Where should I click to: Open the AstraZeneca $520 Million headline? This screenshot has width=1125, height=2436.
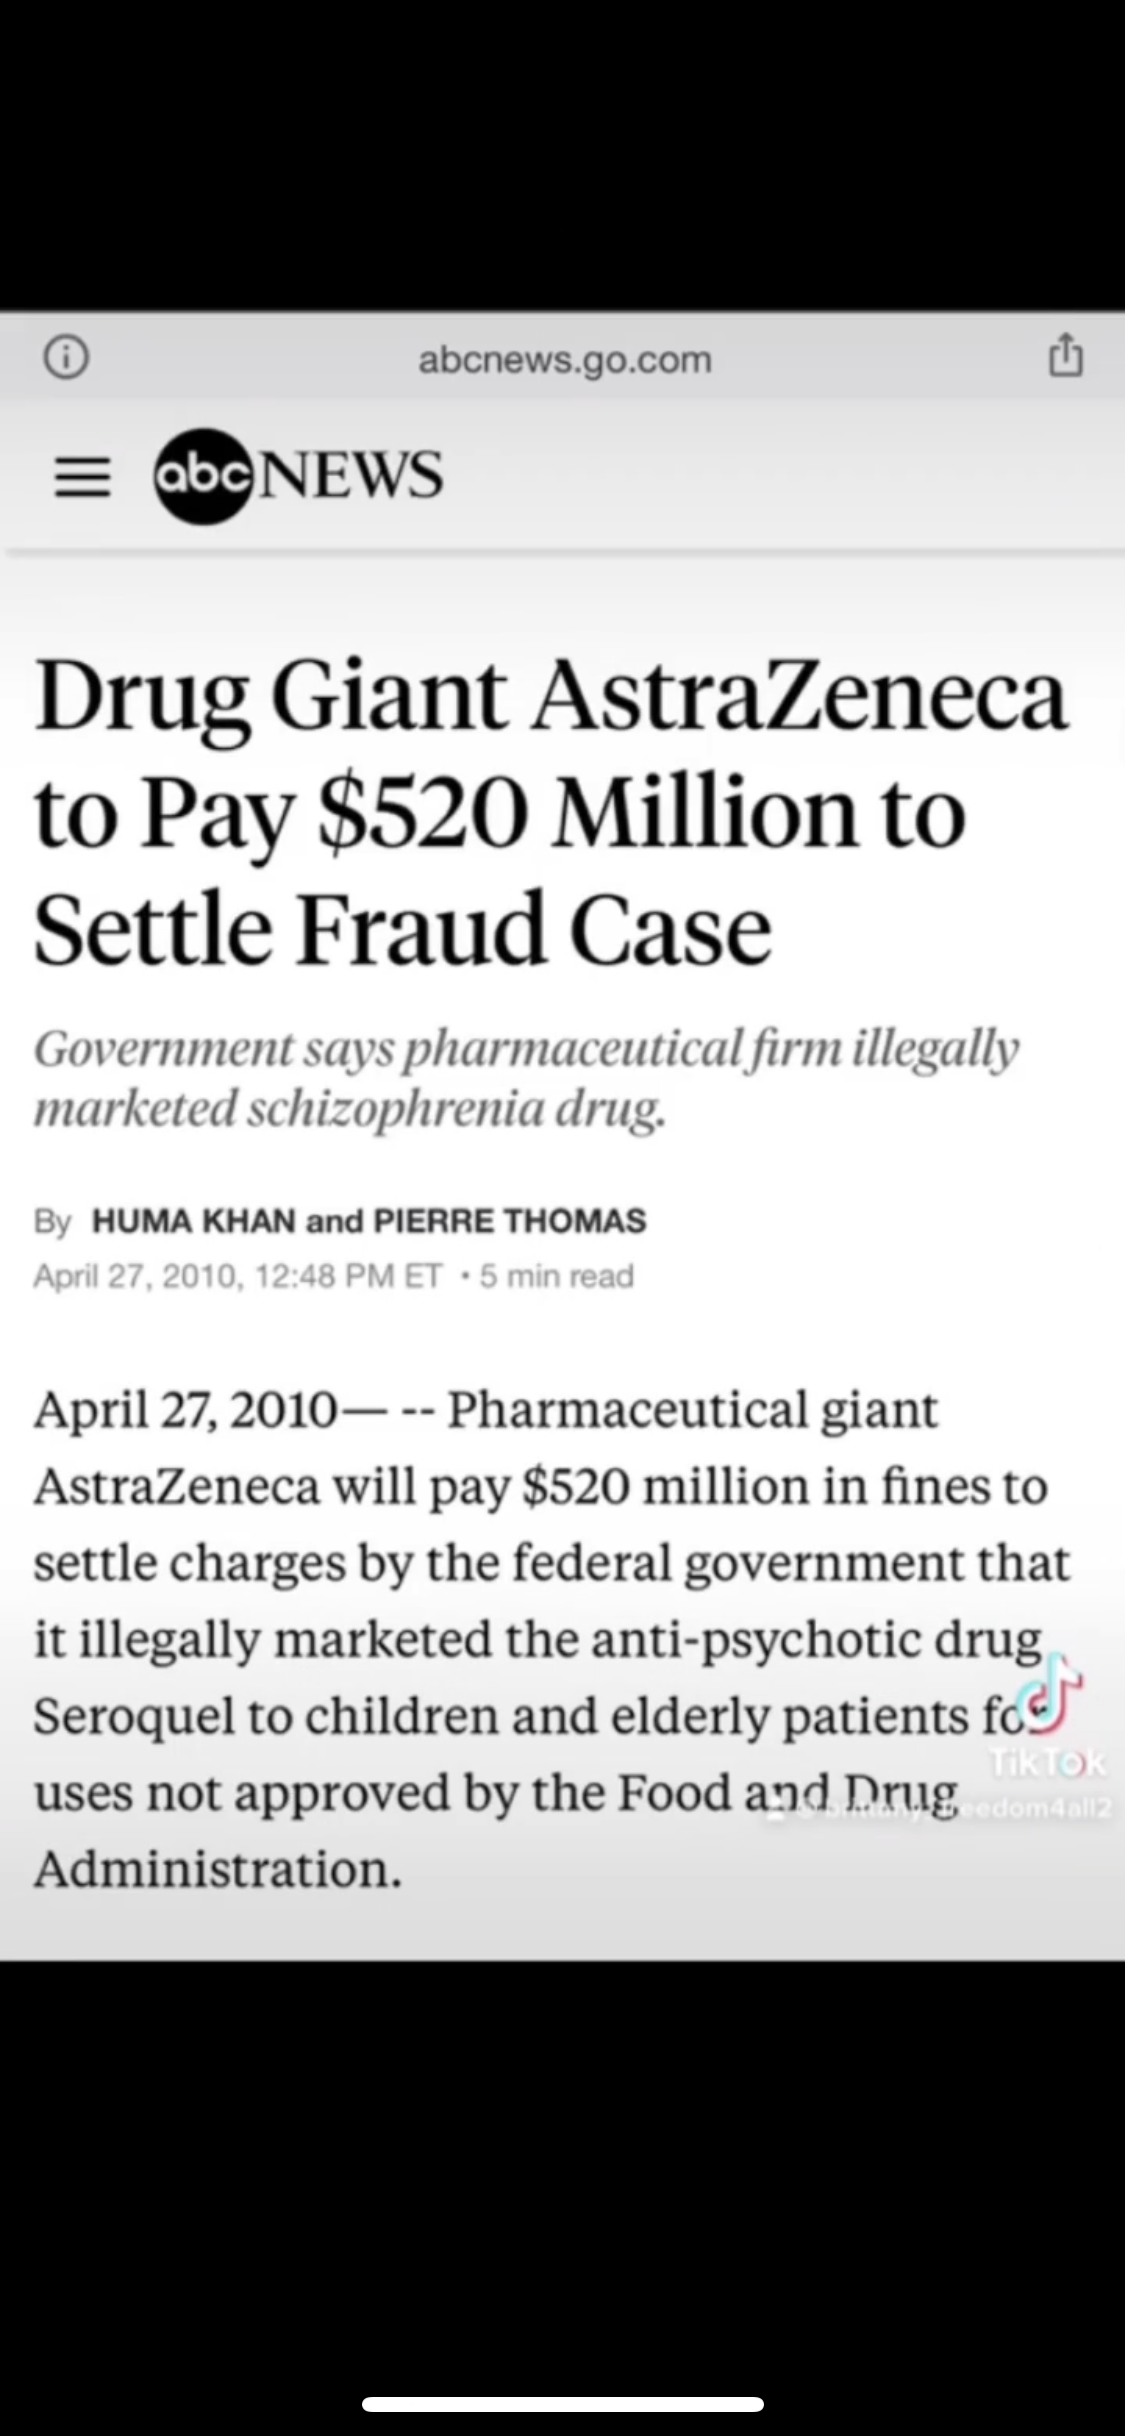tap(550, 813)
